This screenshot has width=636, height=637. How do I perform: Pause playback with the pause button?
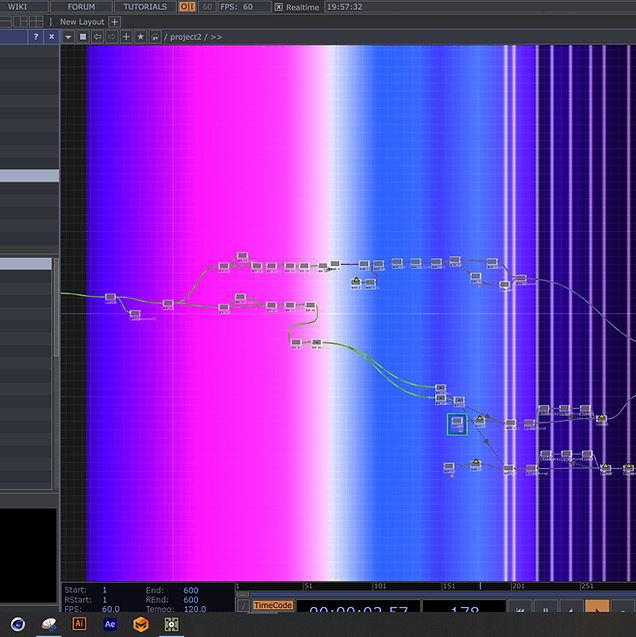[545, 606]
